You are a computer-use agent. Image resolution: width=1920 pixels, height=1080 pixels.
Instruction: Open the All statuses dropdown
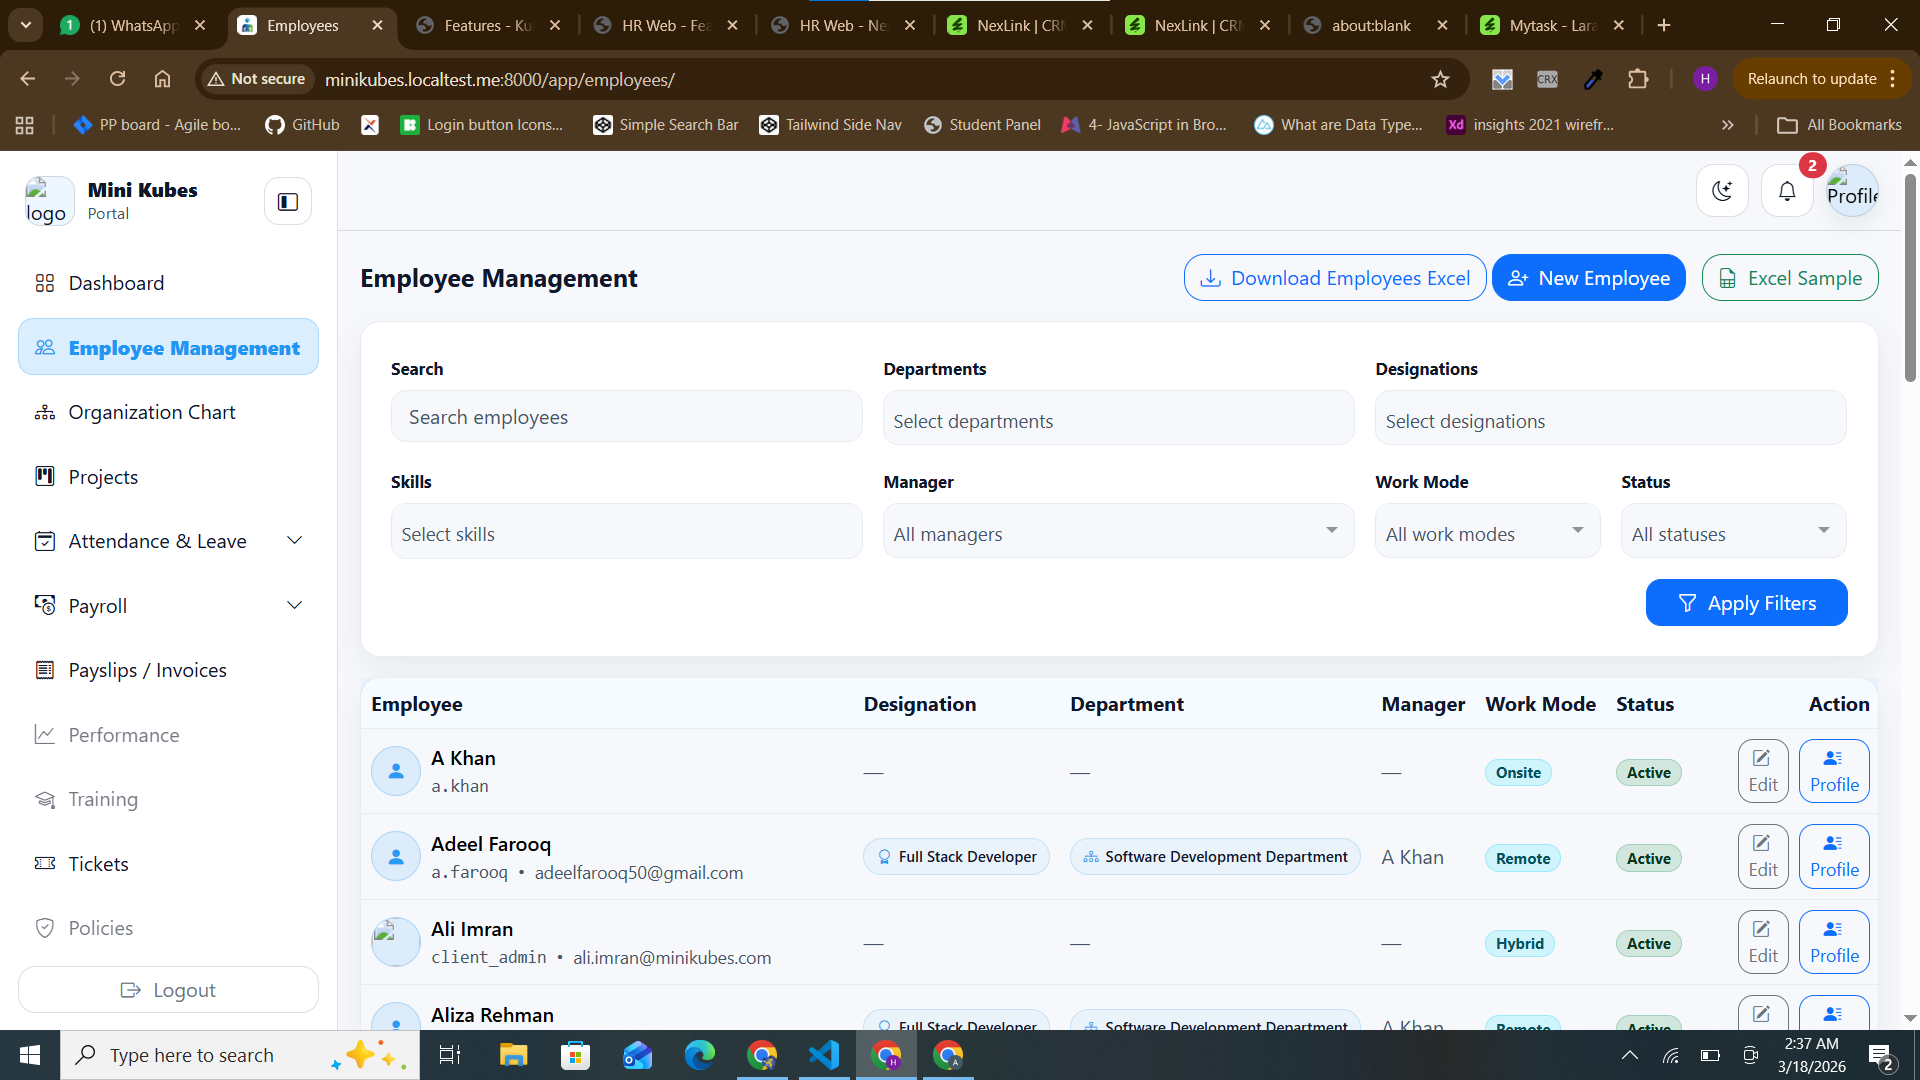click(x=1732, y=531)
